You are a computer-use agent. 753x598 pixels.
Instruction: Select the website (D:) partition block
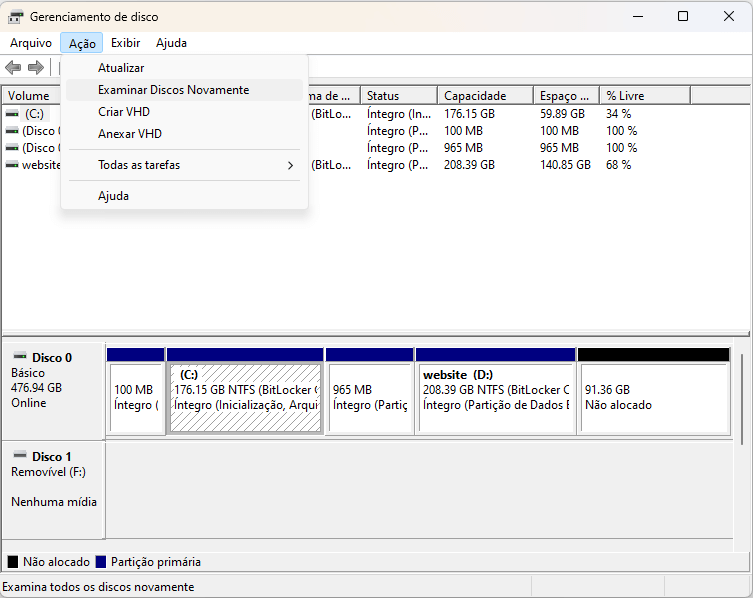click(495, 397)
